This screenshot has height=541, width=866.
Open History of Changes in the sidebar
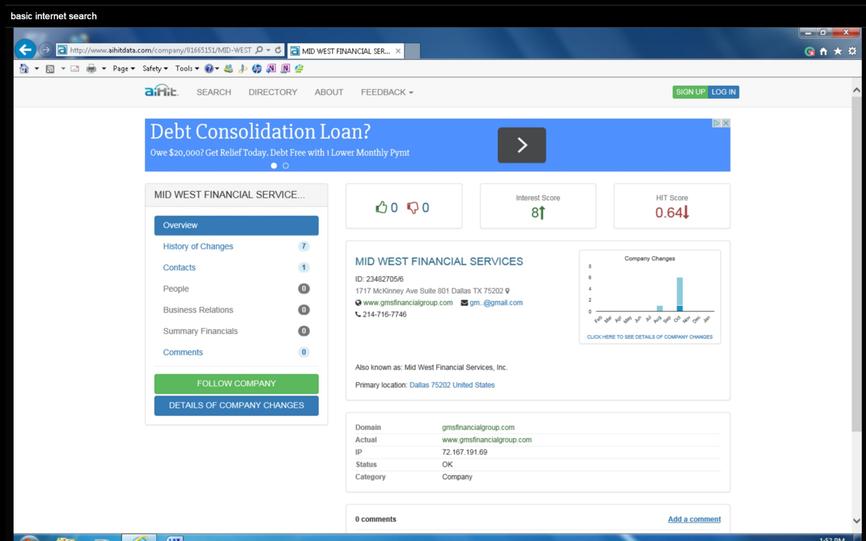click(x=236, y=246)
